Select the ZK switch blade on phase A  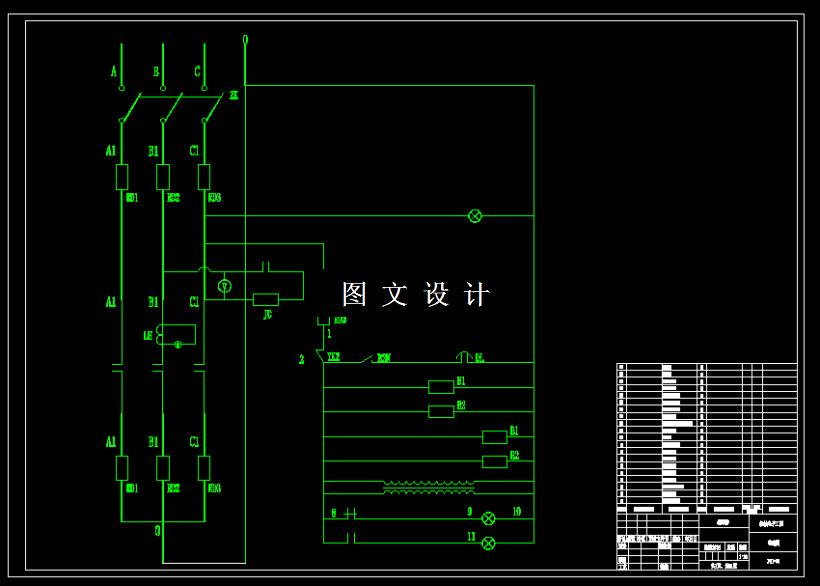tap(131, 108)
